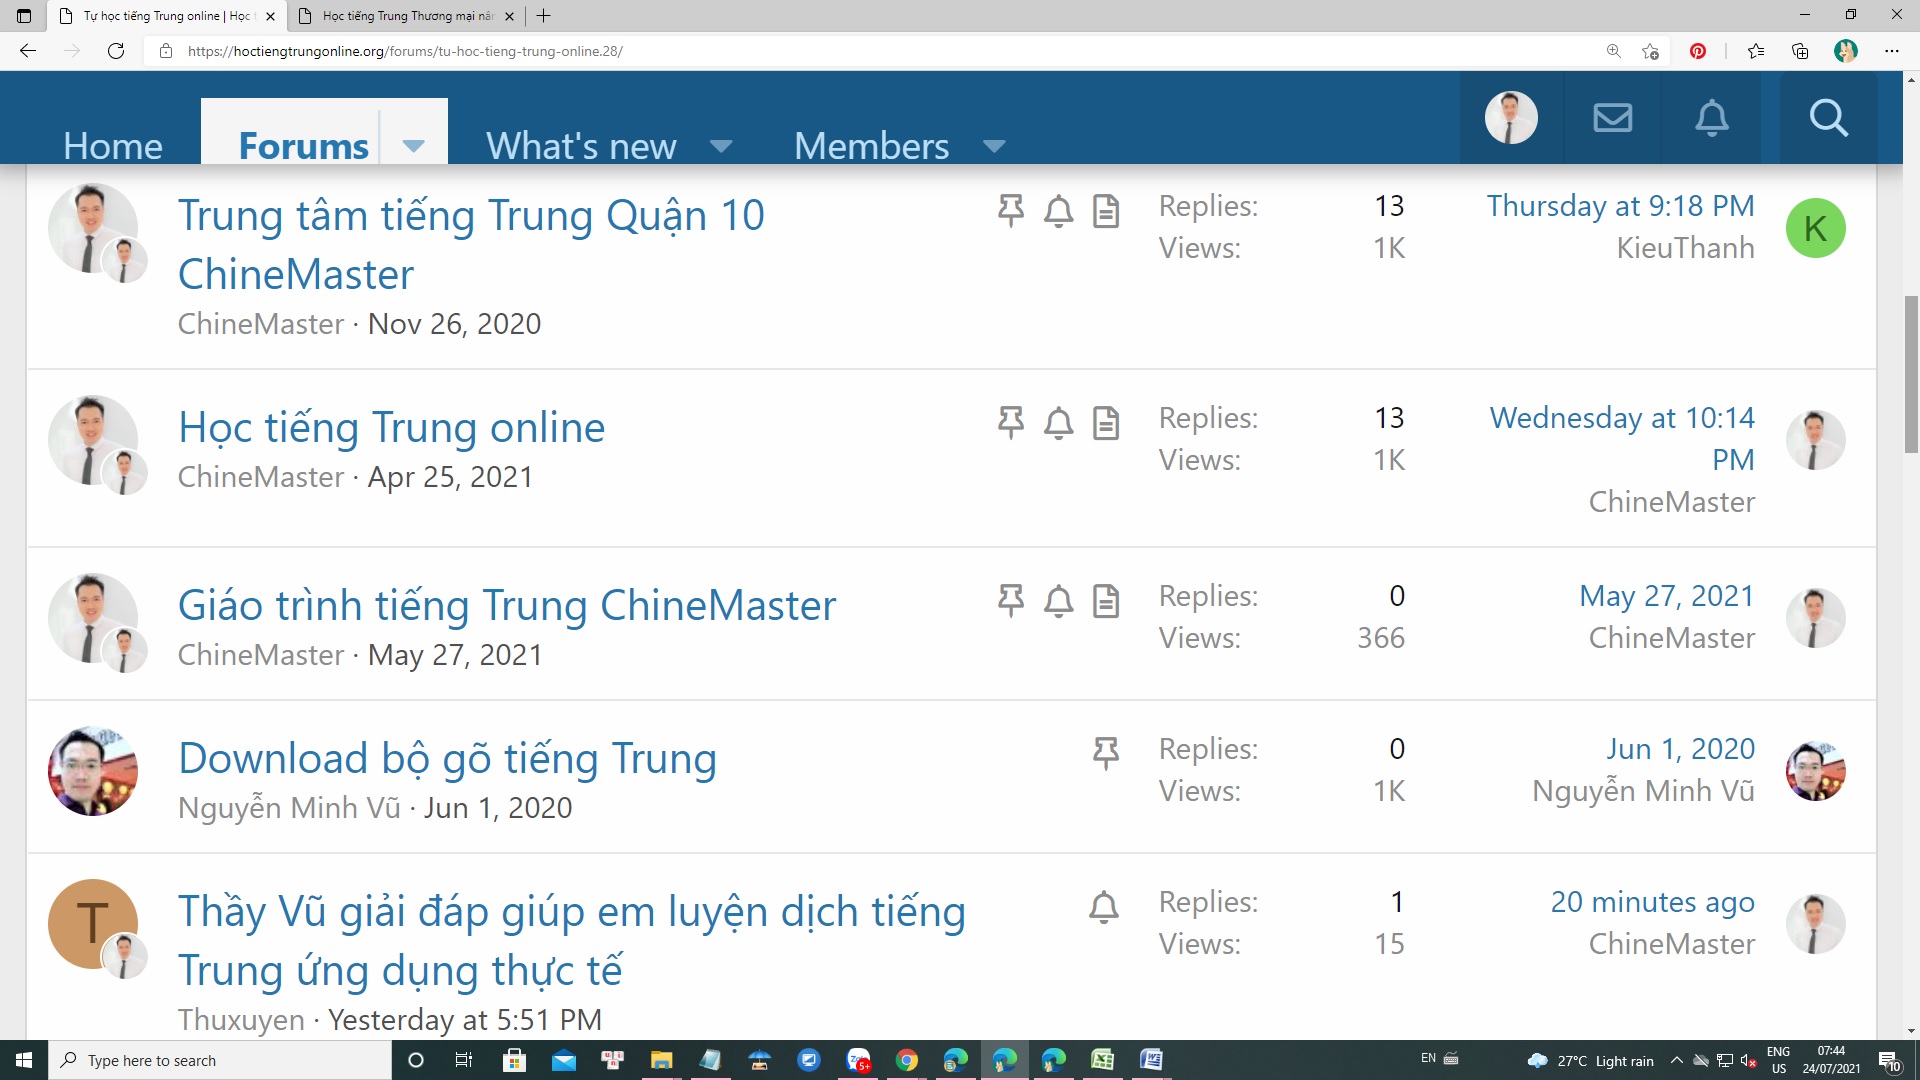
Task: Open the forum search magnifier icon
Action: (x=1828, y=118)
